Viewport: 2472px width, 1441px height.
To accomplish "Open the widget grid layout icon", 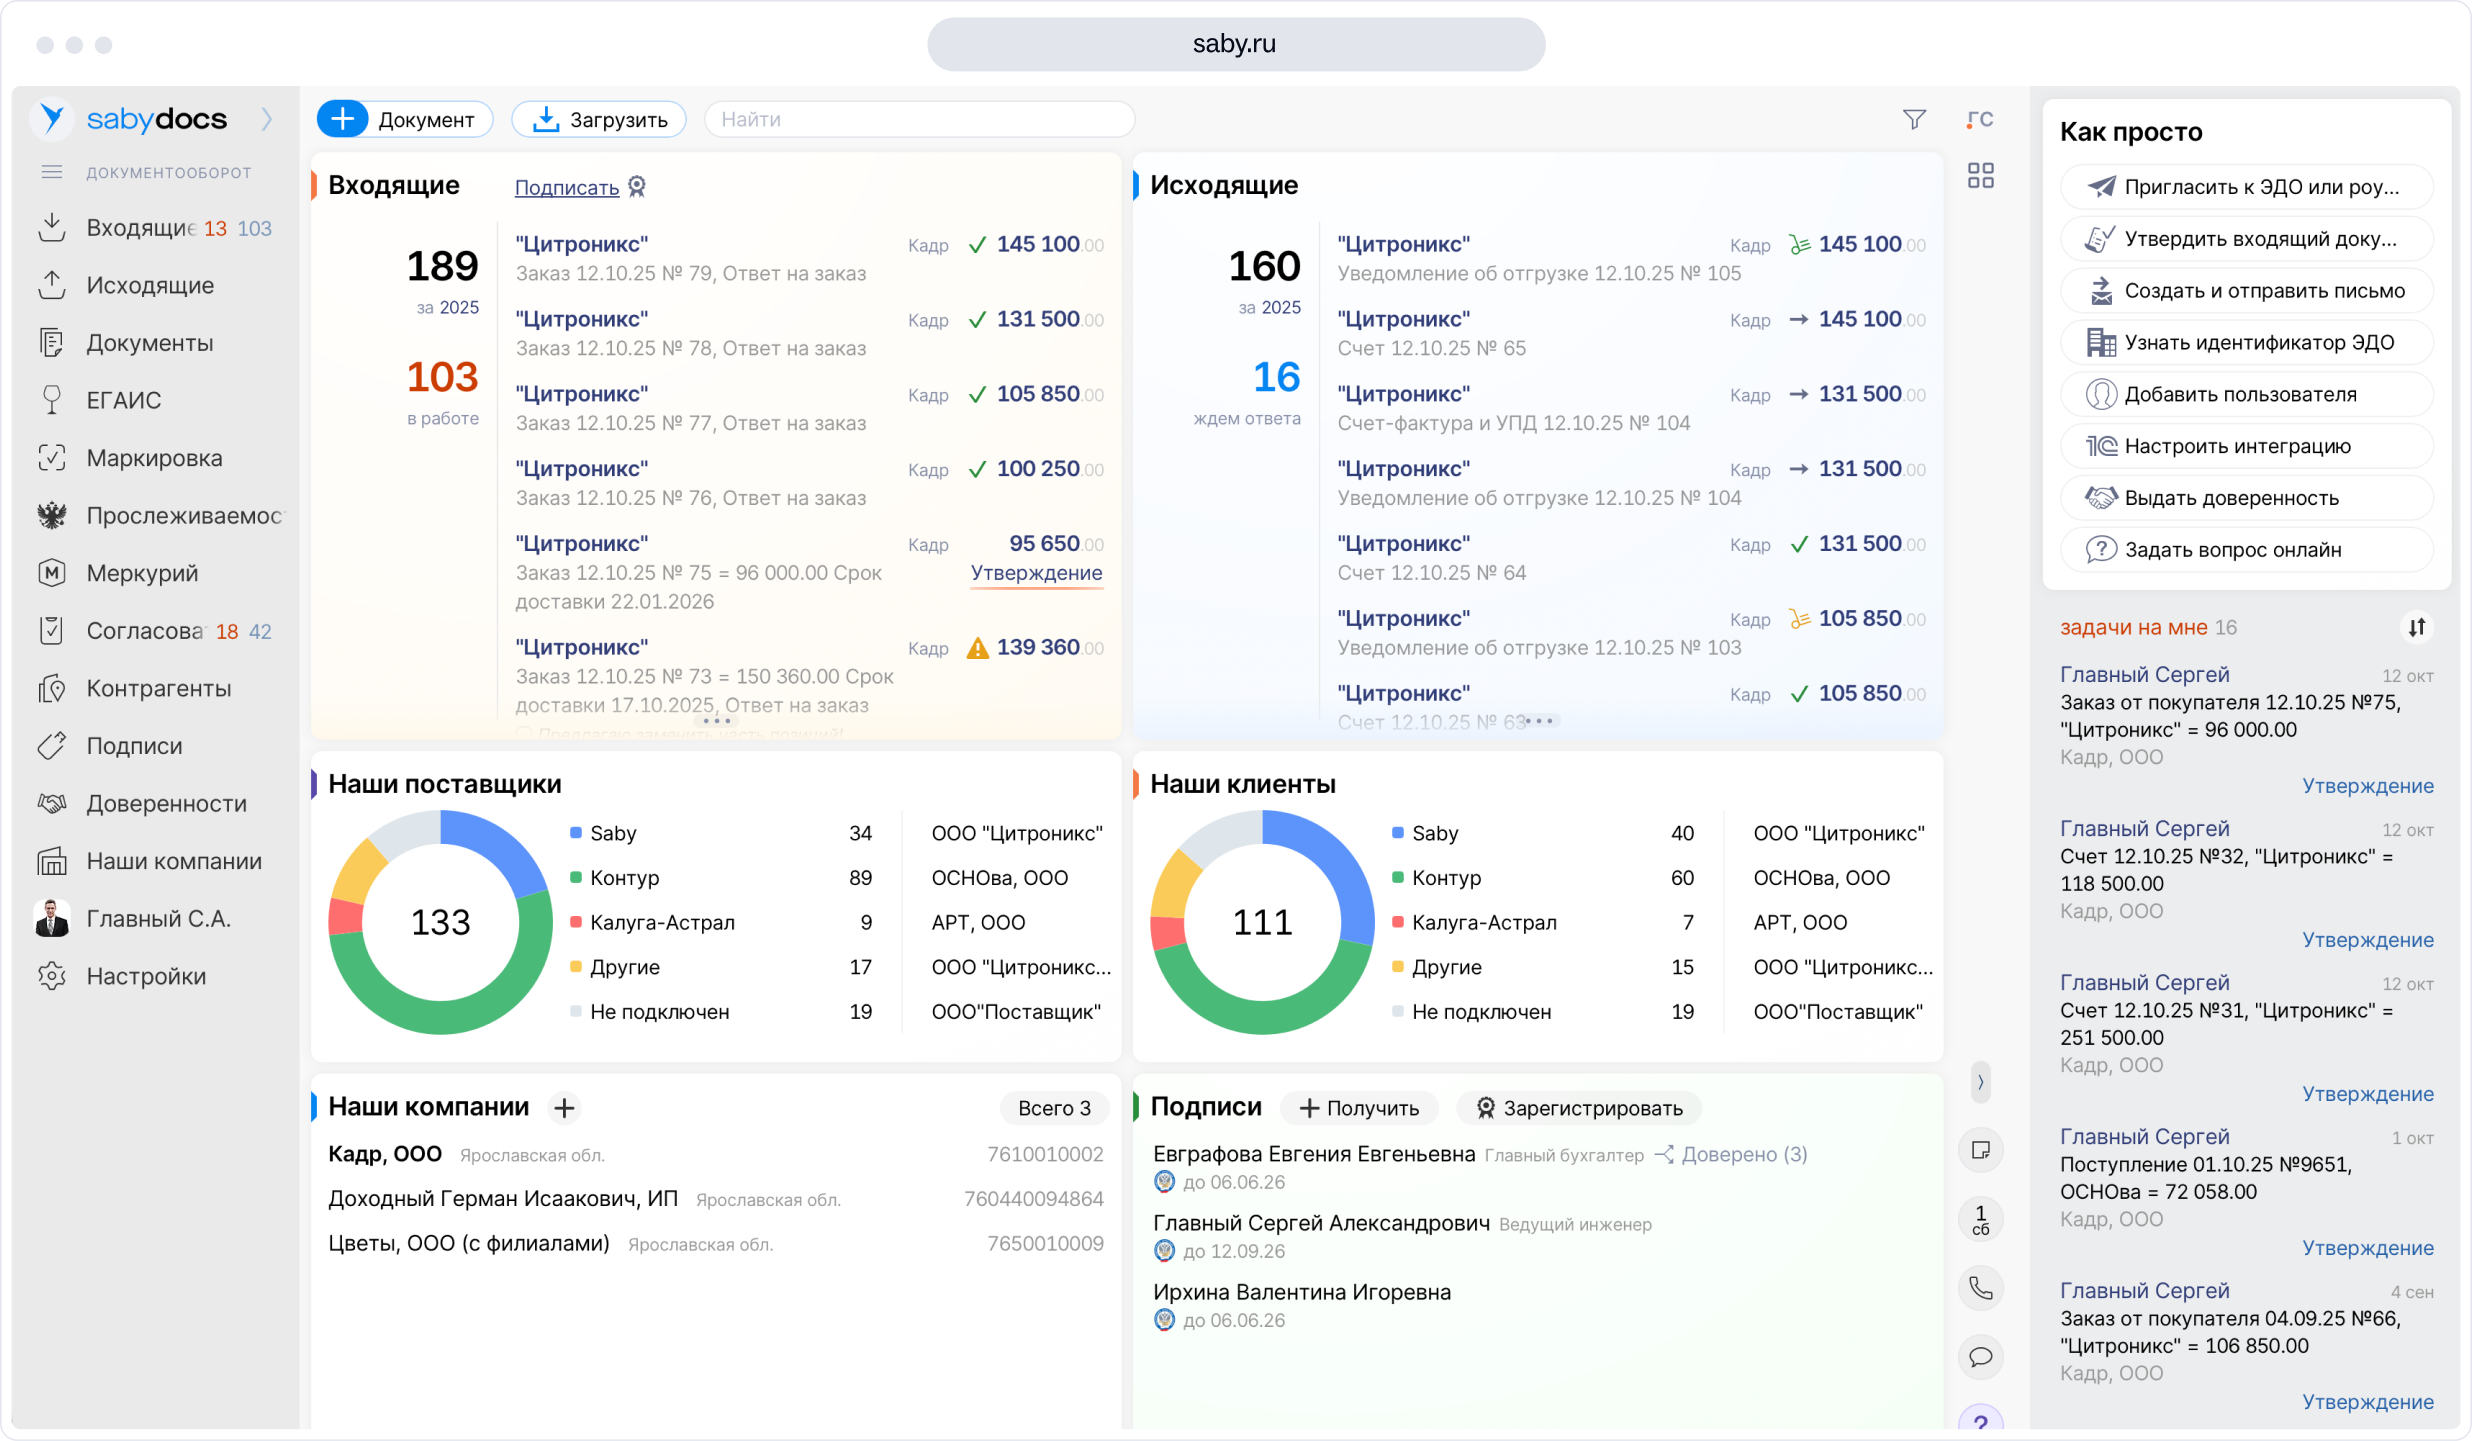I will click(x=1980, y=176).
